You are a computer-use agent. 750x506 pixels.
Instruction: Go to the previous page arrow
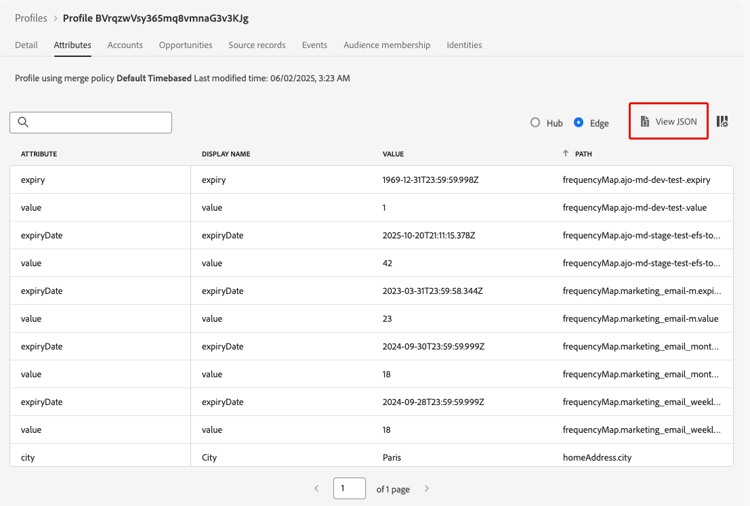[x=317, y=489]
